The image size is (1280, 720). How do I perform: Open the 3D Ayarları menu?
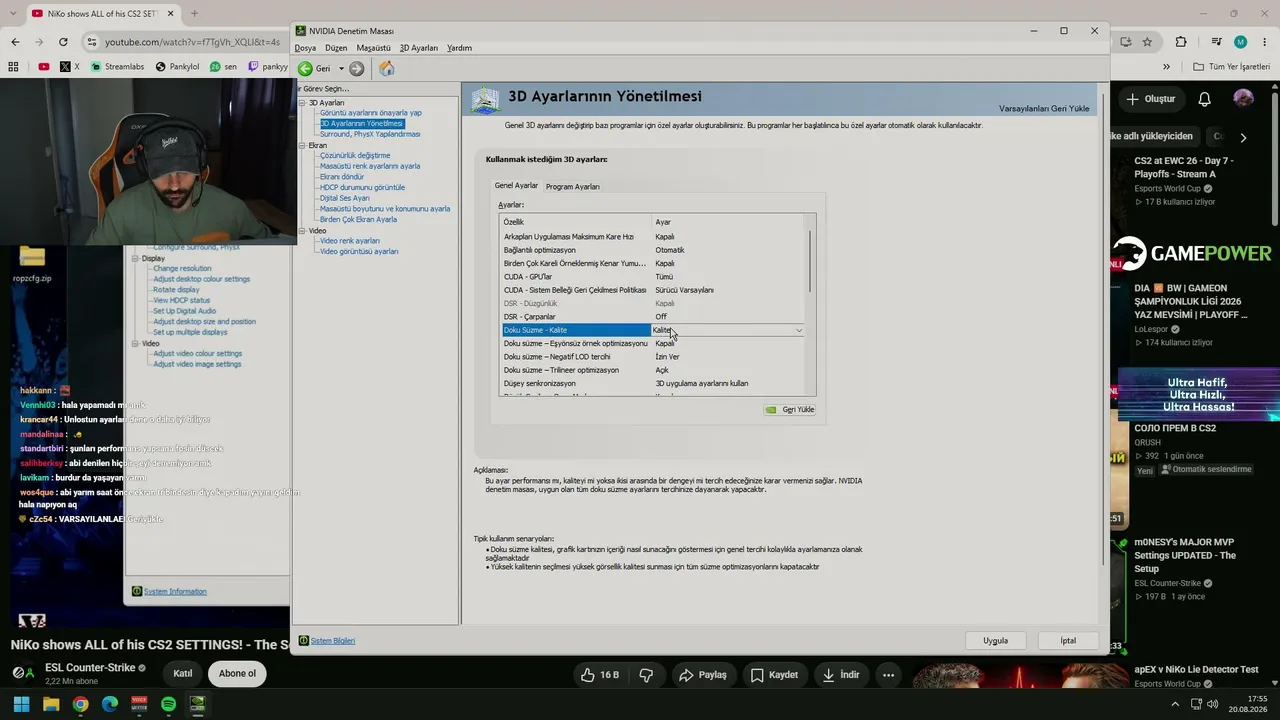[419, 48]
